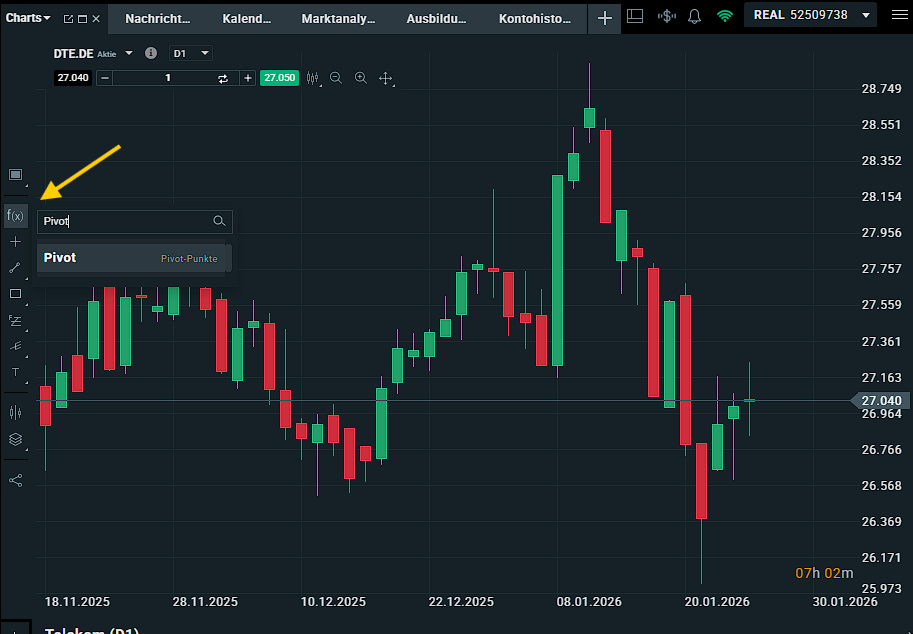Toggle the volume unit switch icon
Screen dimensions: 913x634
pyautogui.click(x=223, y=78)
